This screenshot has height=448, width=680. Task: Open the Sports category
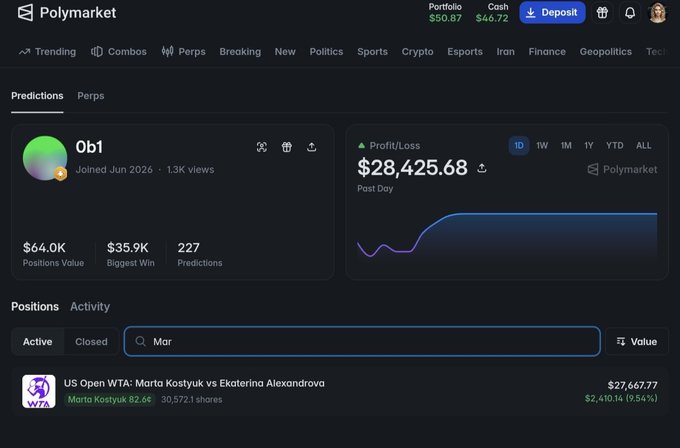[x=373, y=52]
